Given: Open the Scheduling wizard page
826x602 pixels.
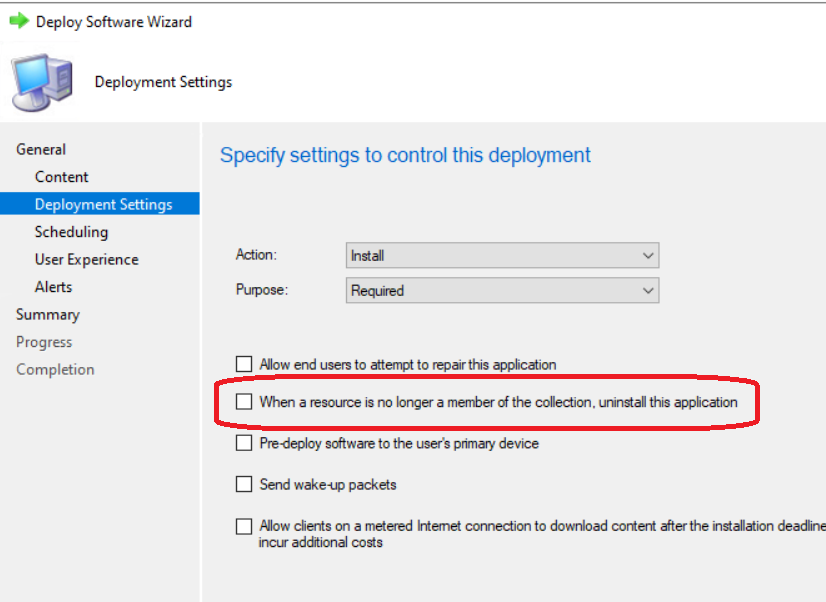Looking at the screenshot, I should click(x=71, y=232).
